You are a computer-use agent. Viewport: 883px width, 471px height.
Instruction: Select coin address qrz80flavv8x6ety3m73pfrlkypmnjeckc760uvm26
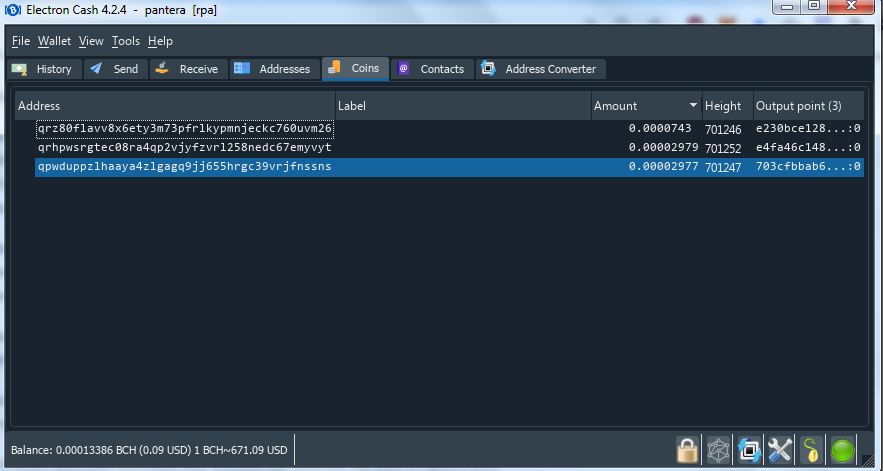tap(185, 129)
